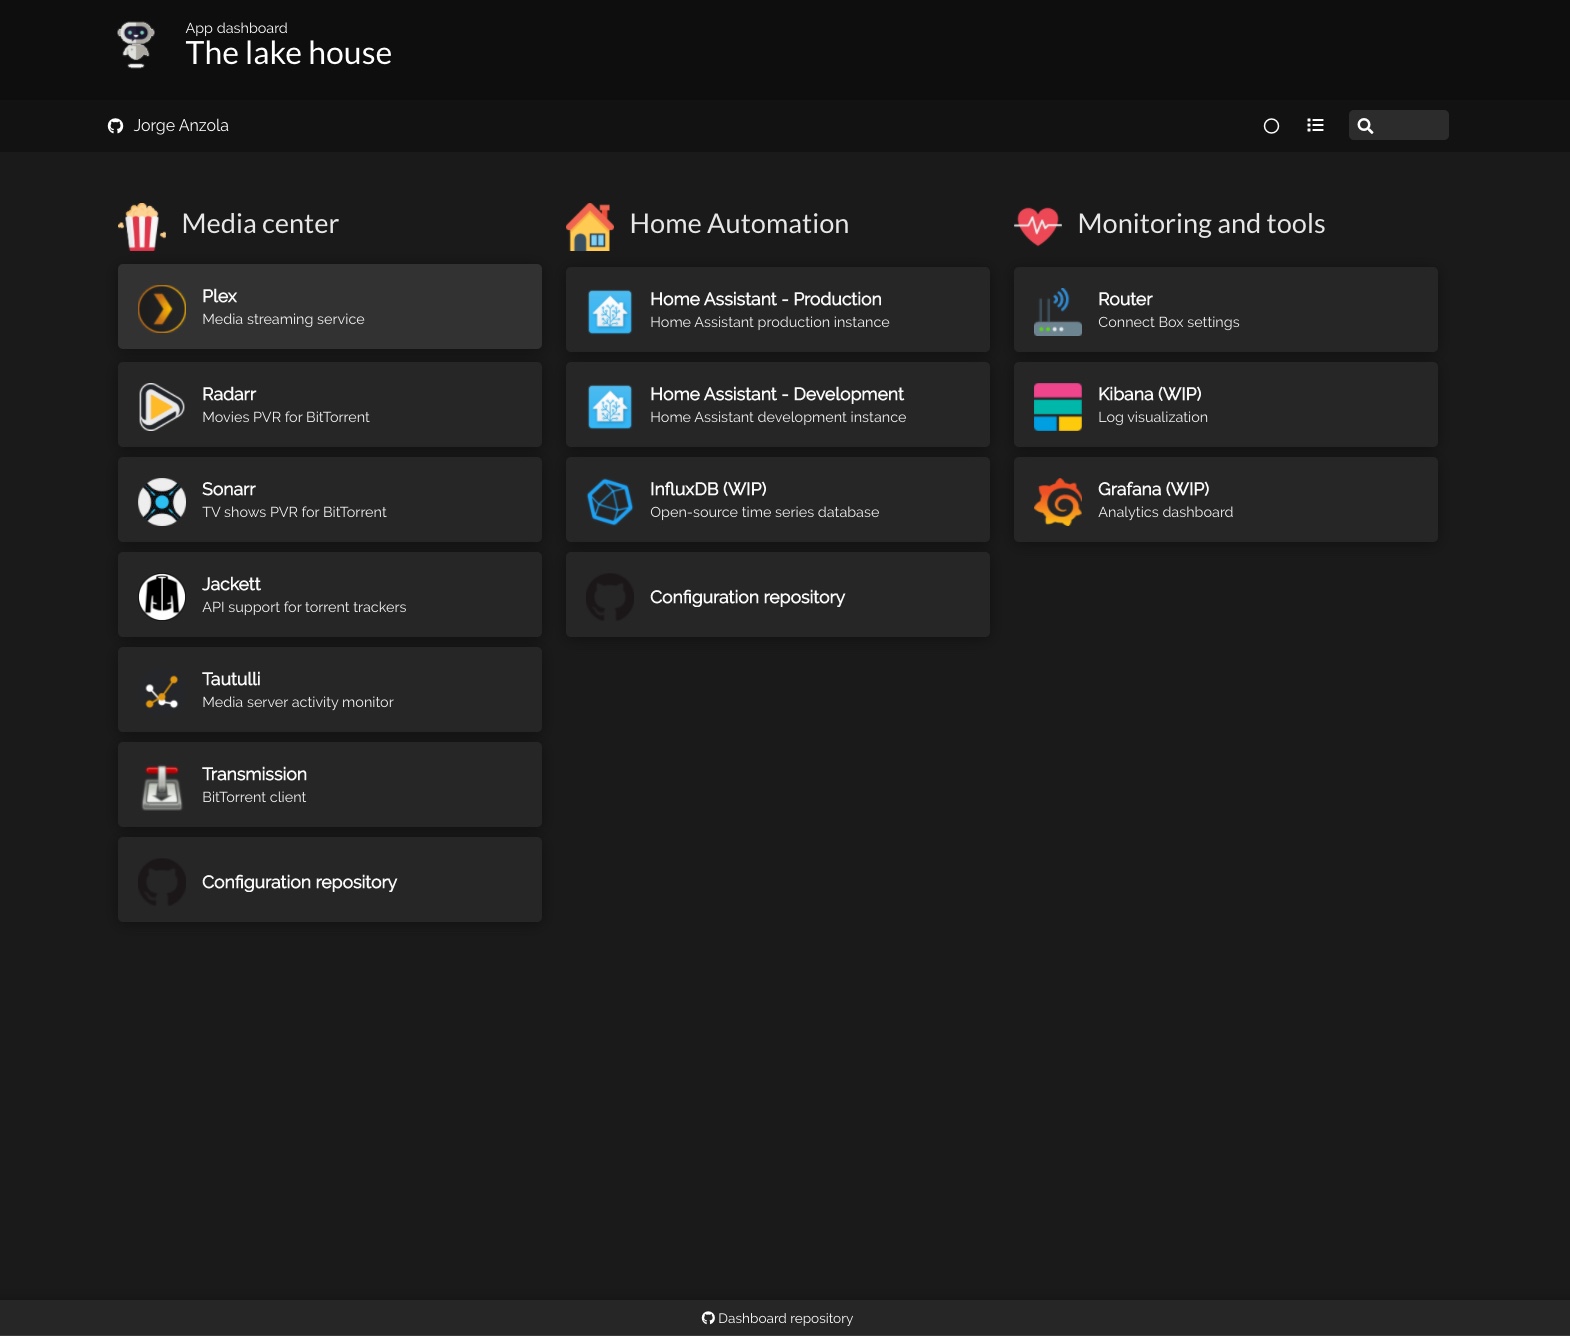This screenshot has width=1570, height=1336.
Task: Click 'Connect Box settings' subtitle text
Action: (1169, 322)
